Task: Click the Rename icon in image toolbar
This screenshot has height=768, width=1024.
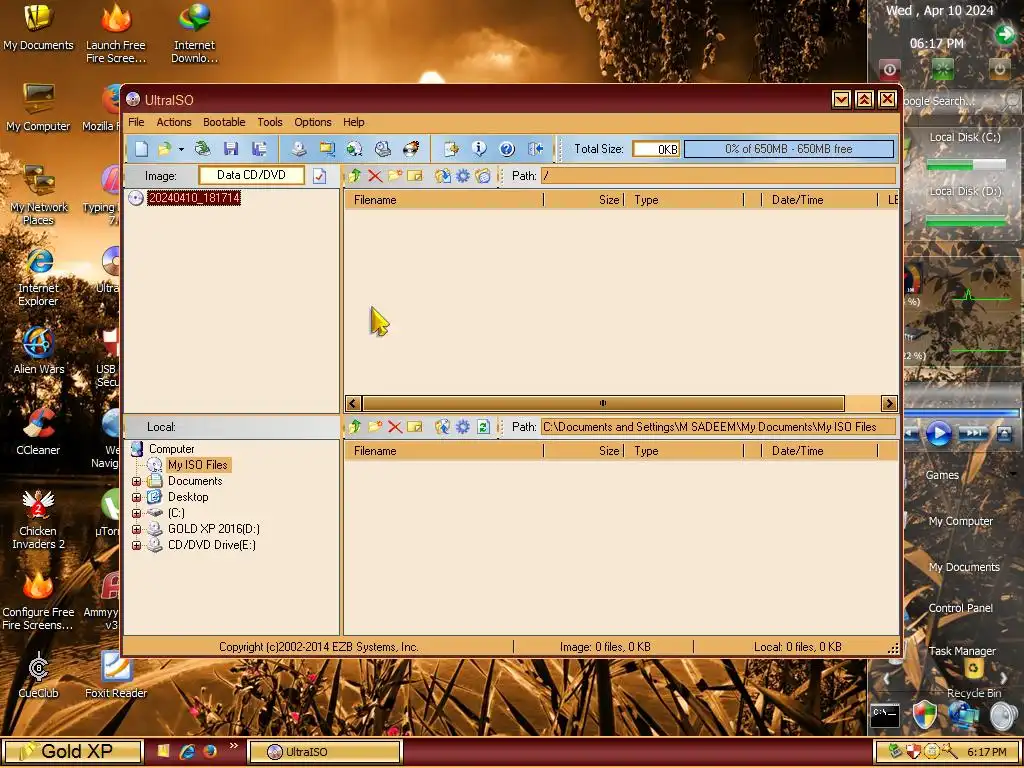Action: [415, 176]
